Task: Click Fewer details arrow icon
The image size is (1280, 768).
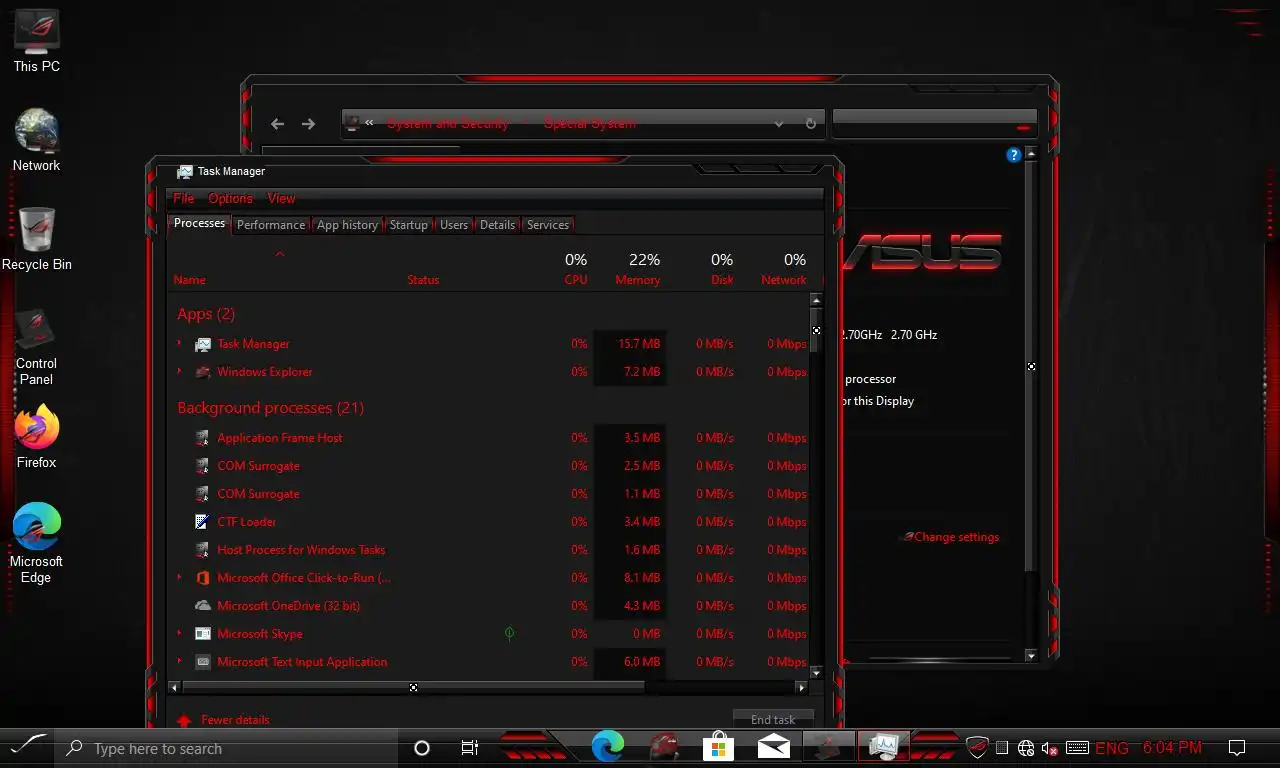Action: pos(183,720)
